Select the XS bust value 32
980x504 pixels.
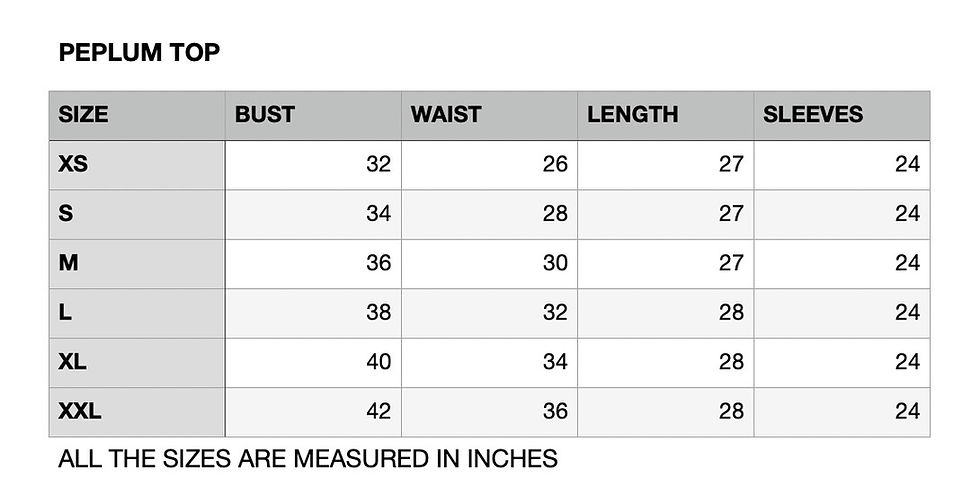click(379, 164)
